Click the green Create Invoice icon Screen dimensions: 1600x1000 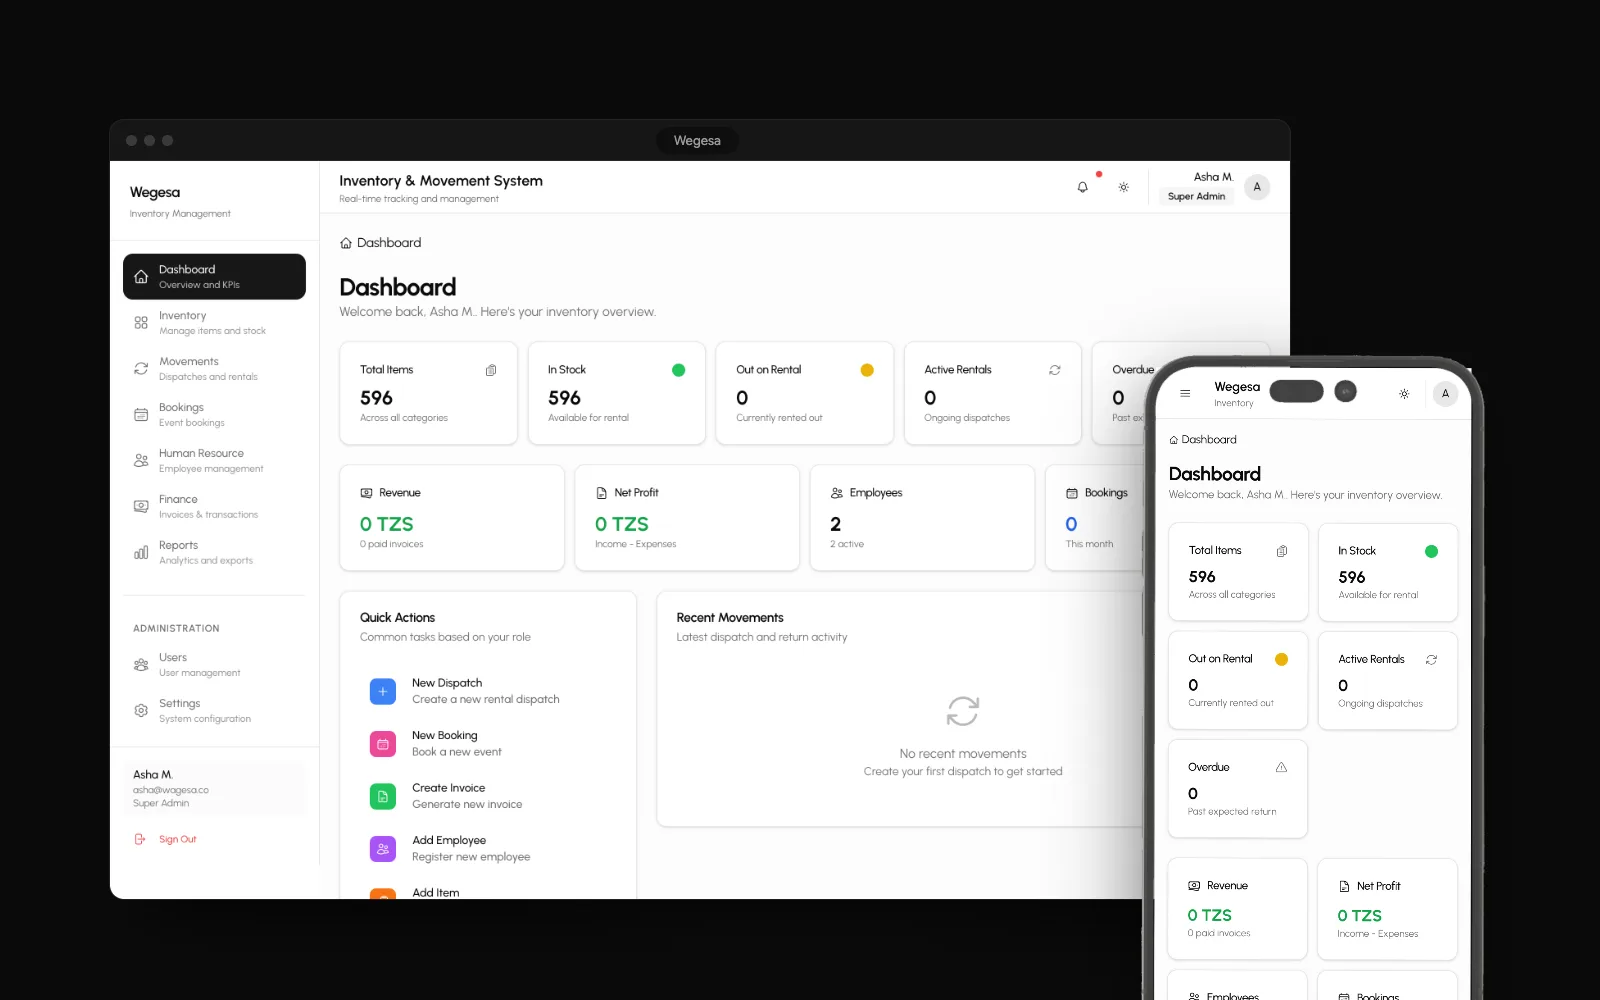point(383,796)
